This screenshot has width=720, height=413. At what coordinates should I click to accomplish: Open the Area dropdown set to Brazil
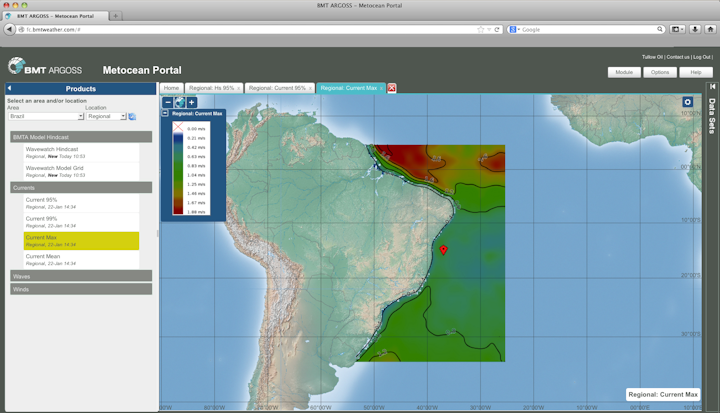click(x=46, y=117)
